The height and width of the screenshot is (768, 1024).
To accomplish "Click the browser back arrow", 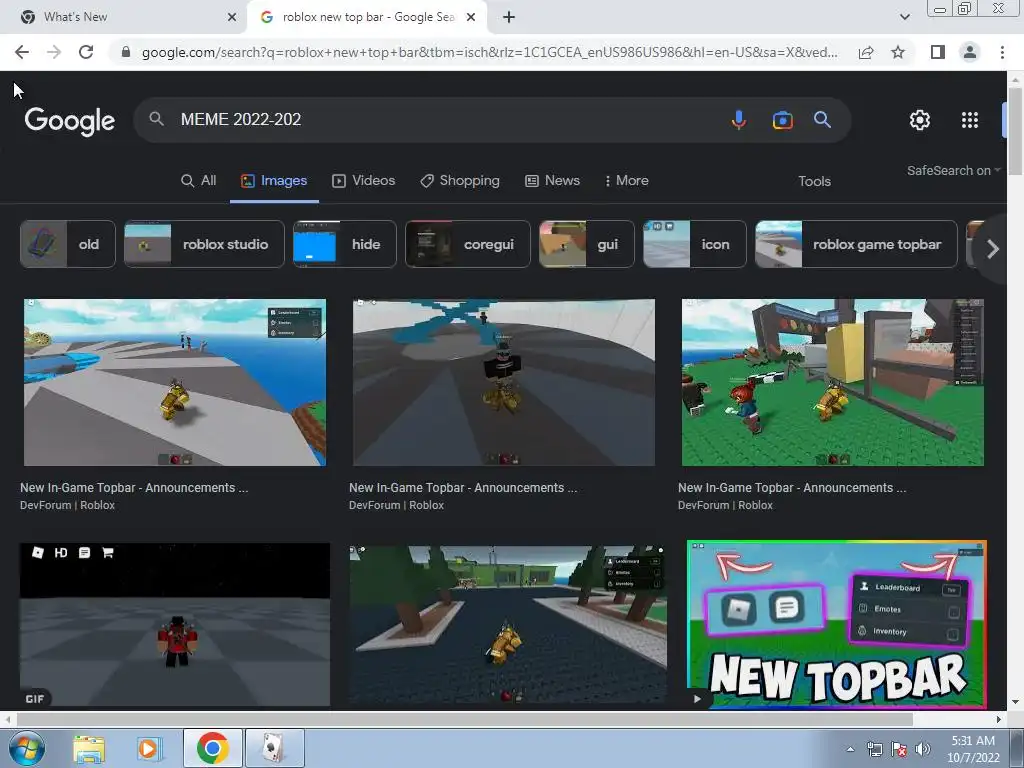I will [x=22, y=52].
